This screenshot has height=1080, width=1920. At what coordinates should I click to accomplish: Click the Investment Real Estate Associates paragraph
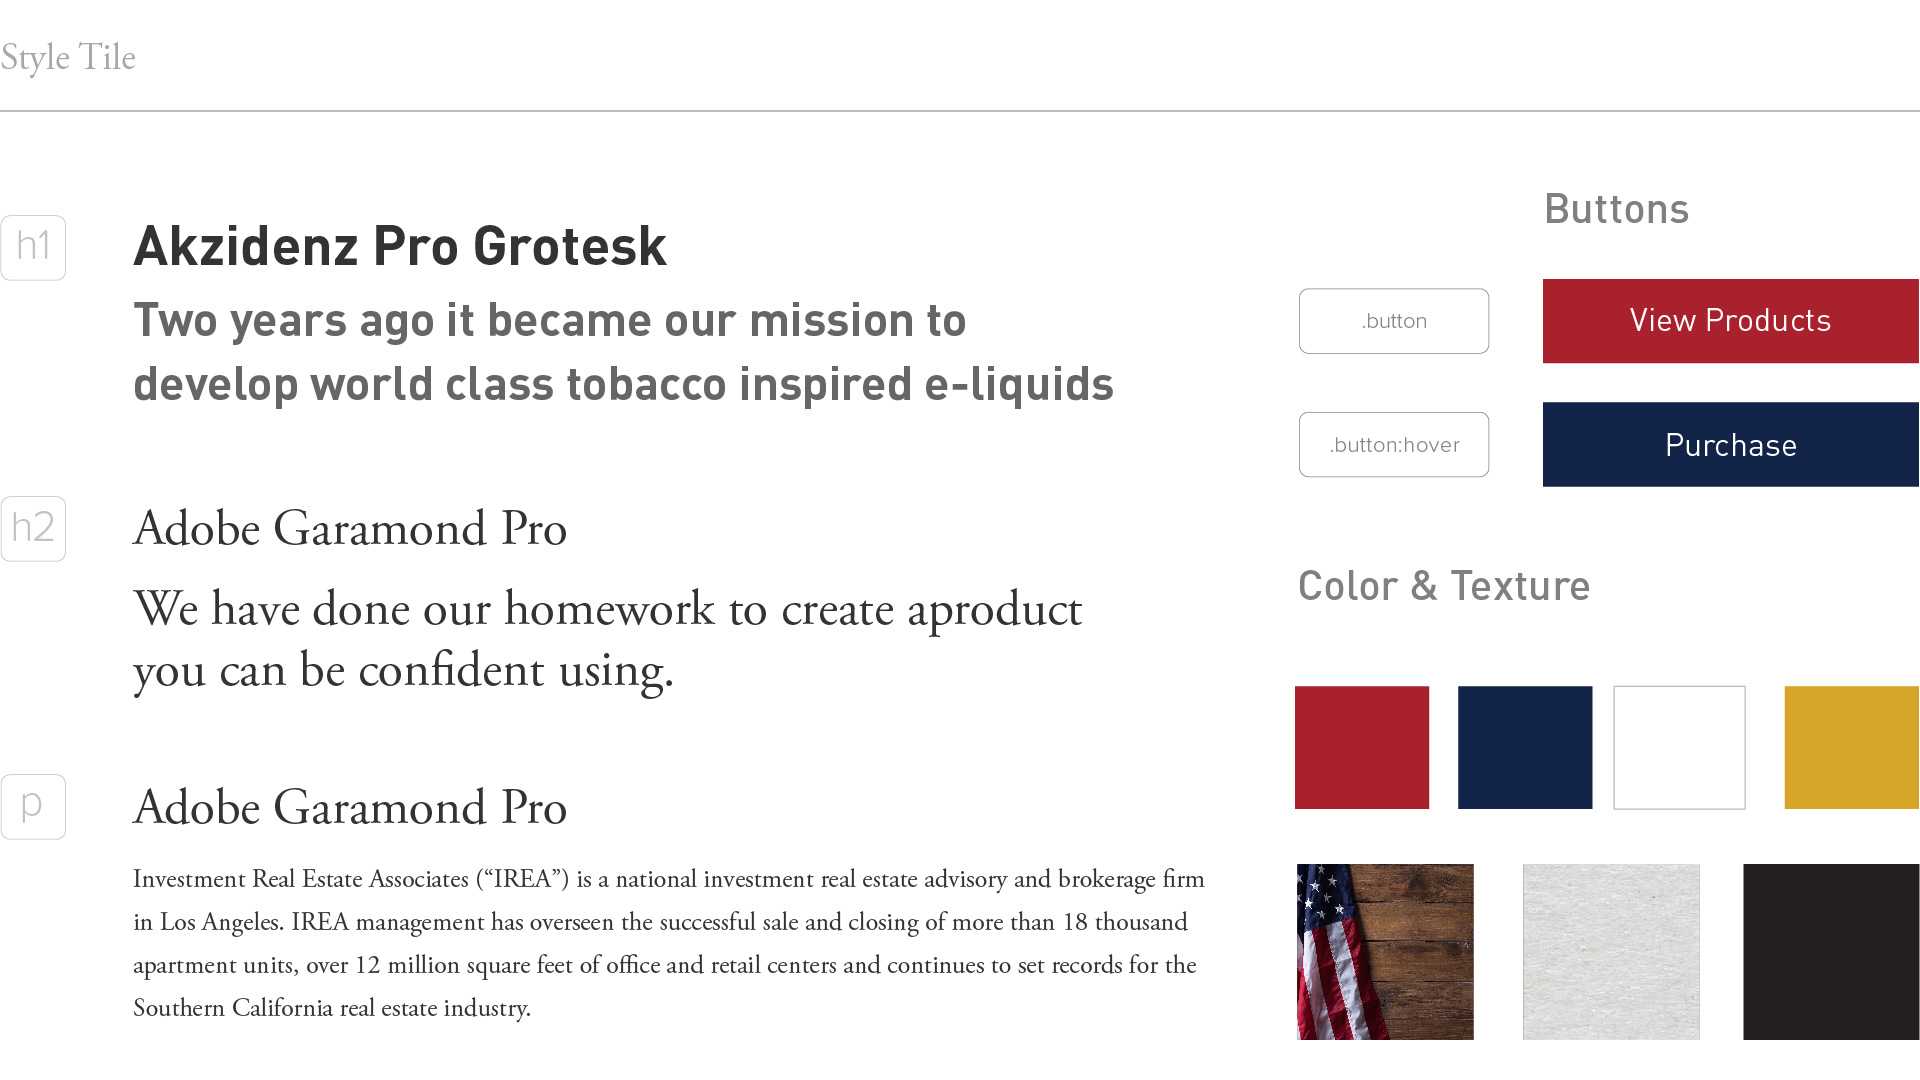669,943
